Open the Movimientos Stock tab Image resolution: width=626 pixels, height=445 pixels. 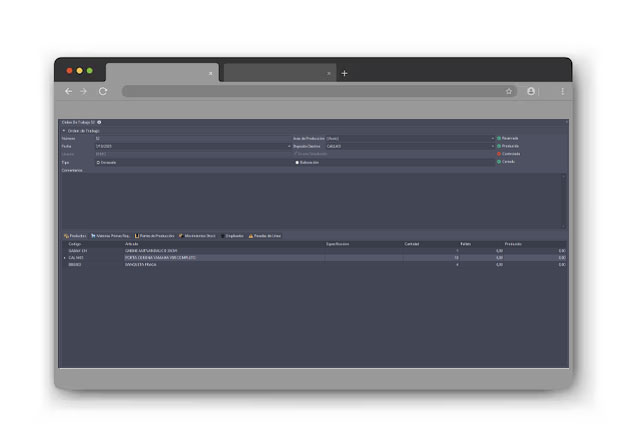pyautogui.click(x=196, y=236)
